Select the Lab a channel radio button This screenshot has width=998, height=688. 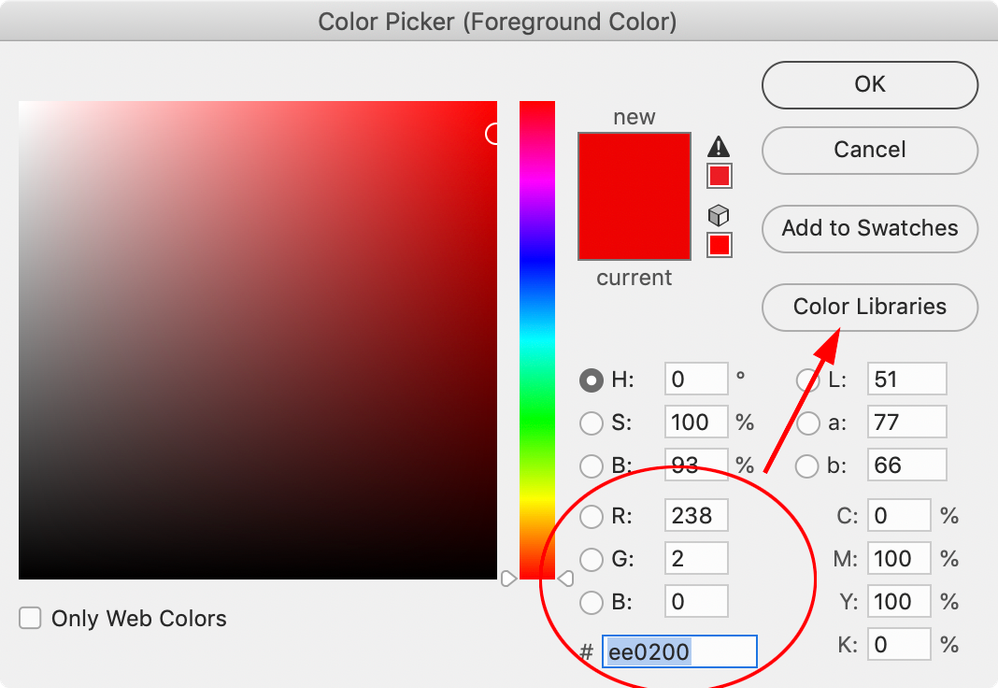pos(808,423)
